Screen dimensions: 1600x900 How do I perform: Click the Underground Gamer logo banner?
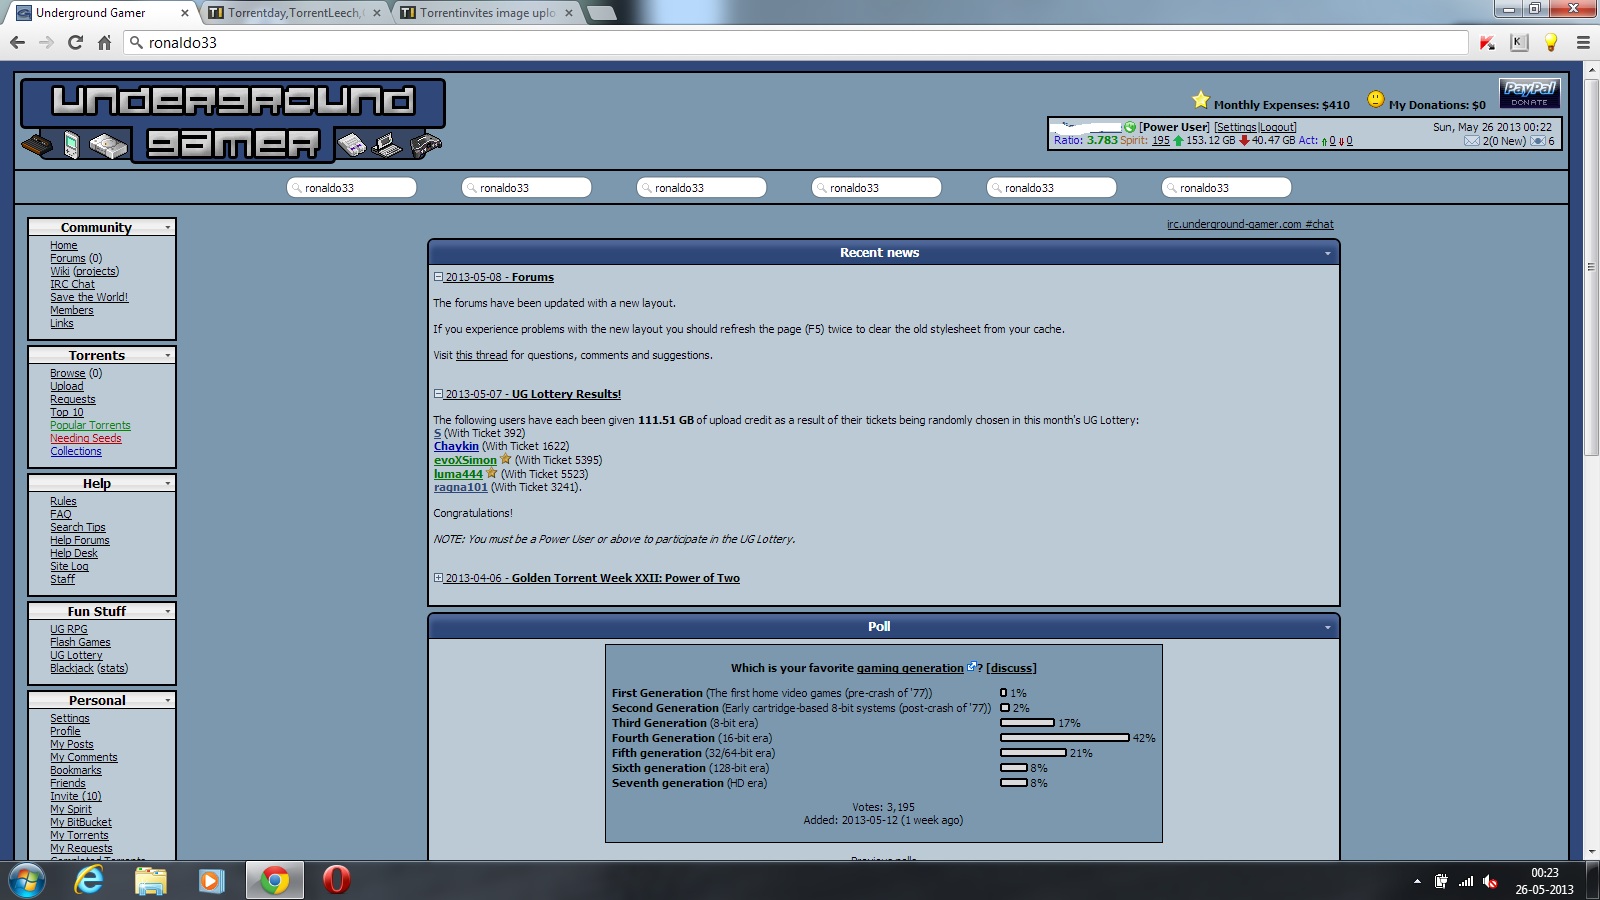point(233,120)
